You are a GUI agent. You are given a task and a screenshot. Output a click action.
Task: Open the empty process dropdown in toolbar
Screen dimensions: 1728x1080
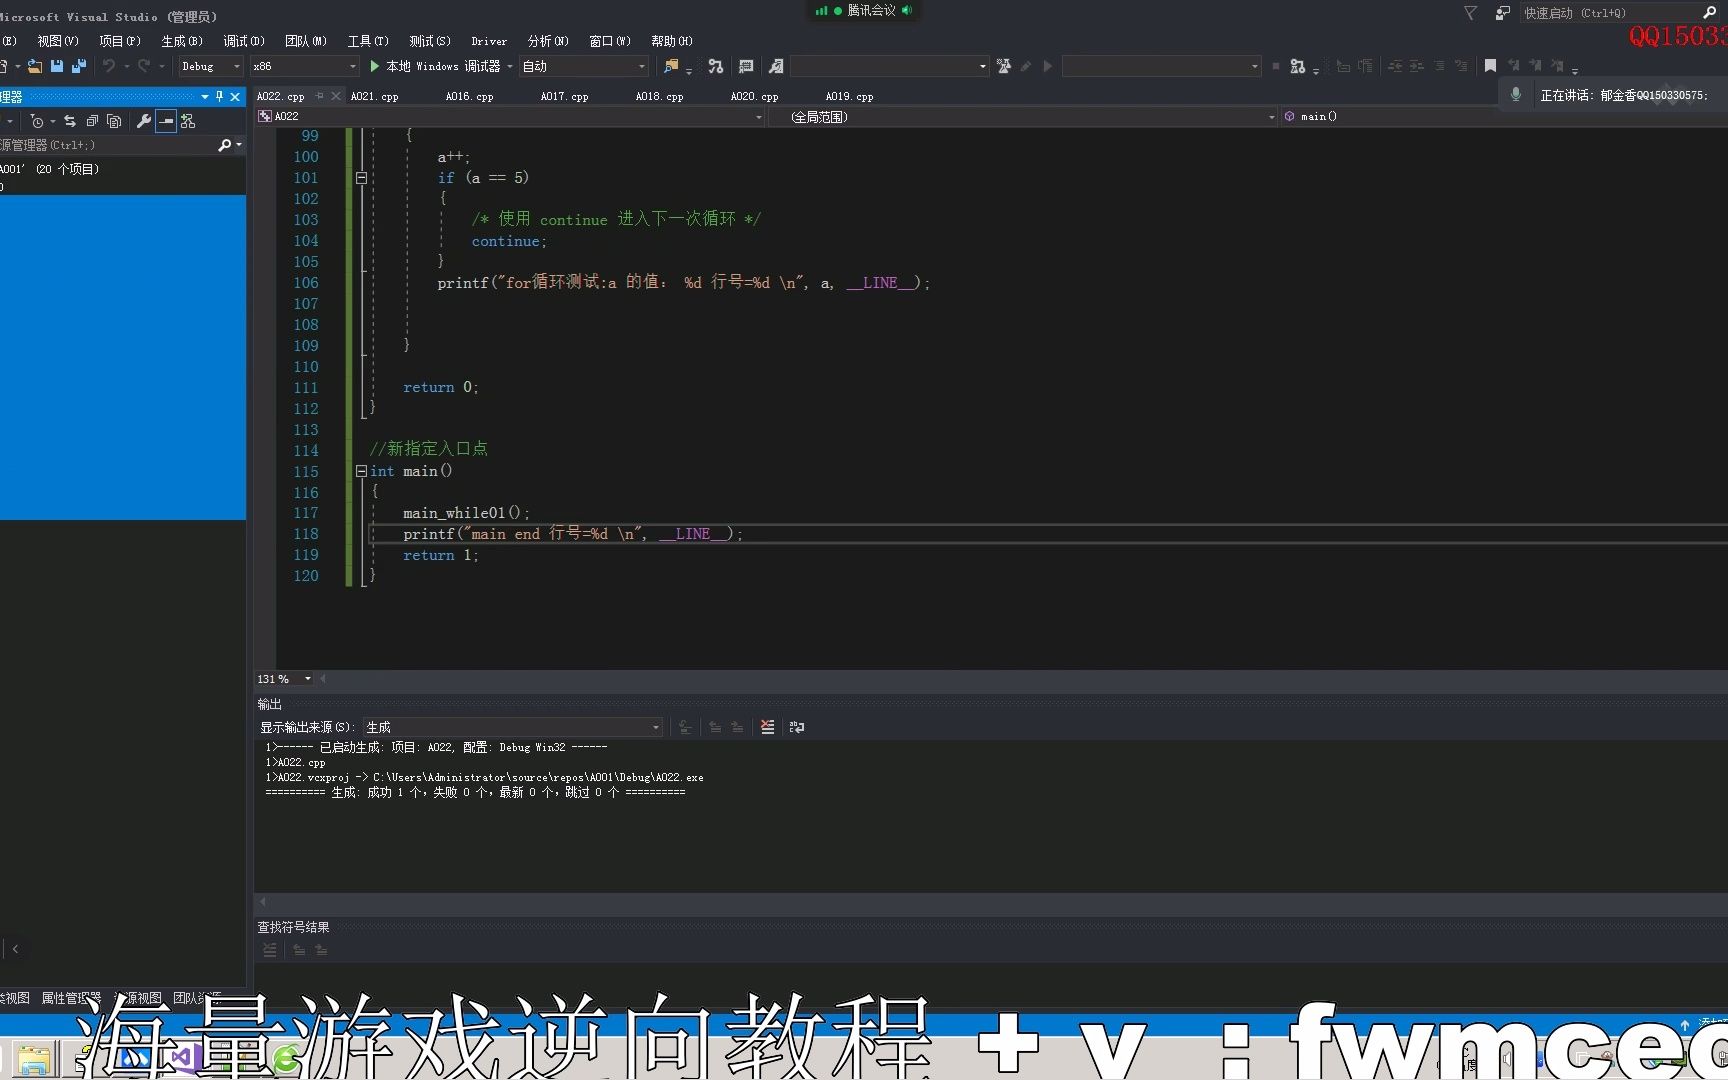coord(890,66)
